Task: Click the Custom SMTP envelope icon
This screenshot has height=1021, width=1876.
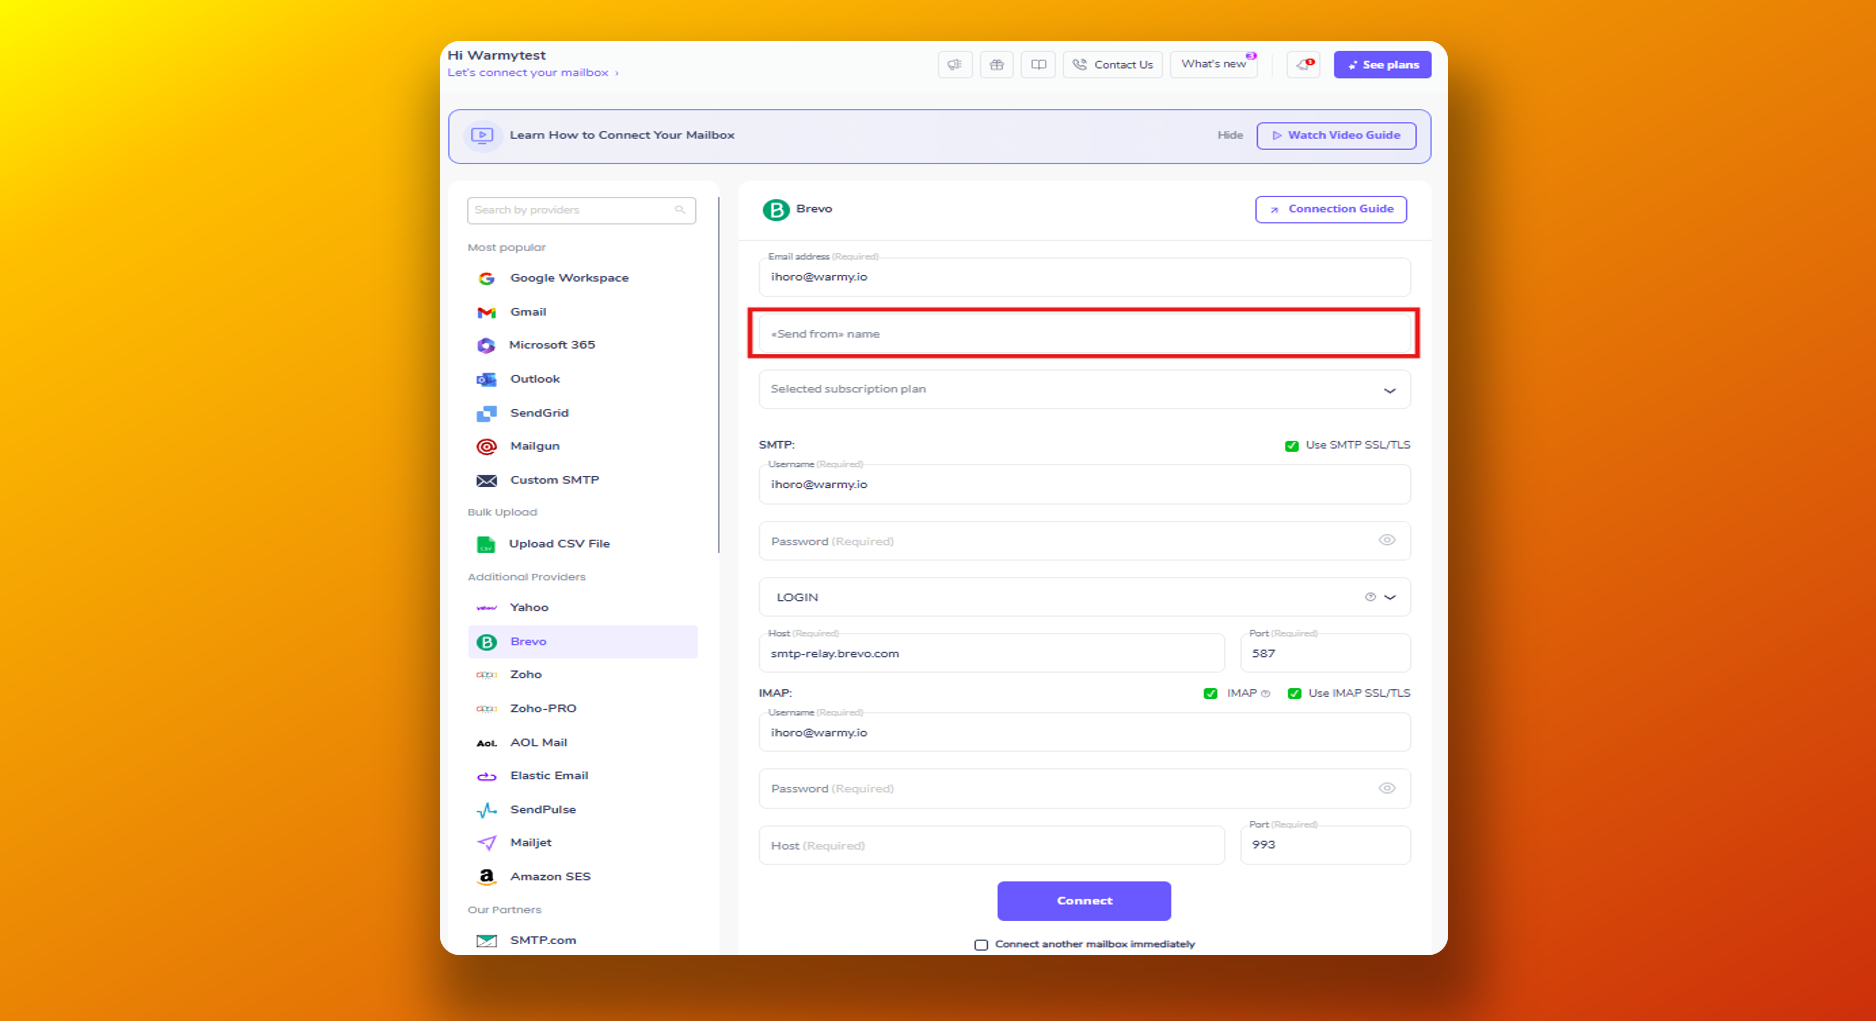Action: [486, 481]
